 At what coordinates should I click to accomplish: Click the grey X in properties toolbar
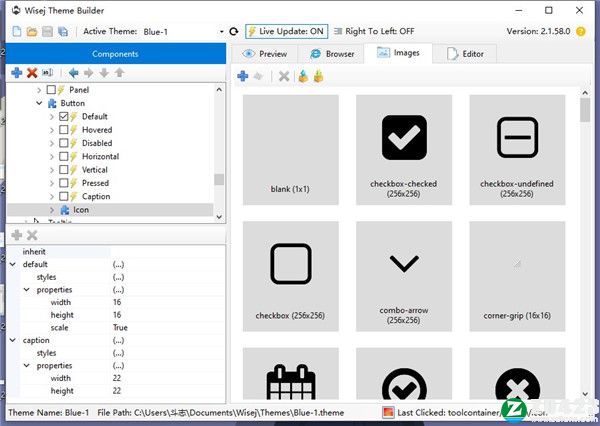click(x=32, y=235)
